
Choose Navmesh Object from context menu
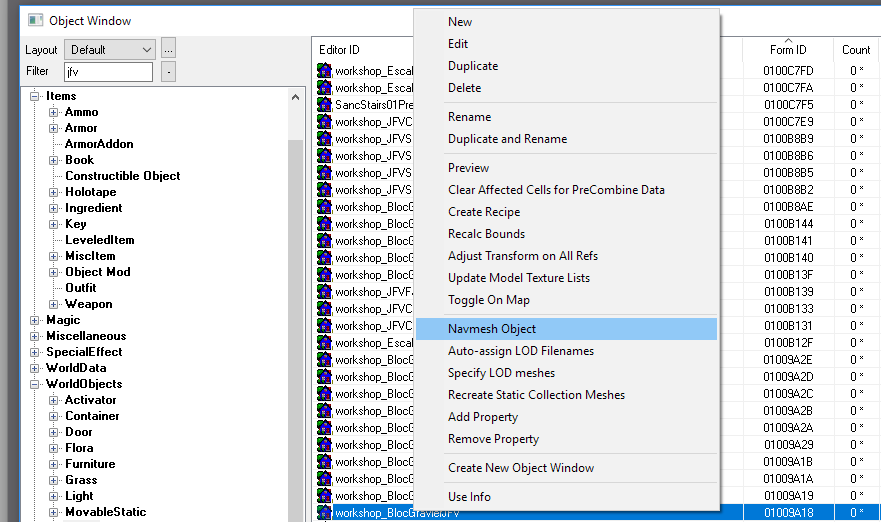tap(492, 329)
